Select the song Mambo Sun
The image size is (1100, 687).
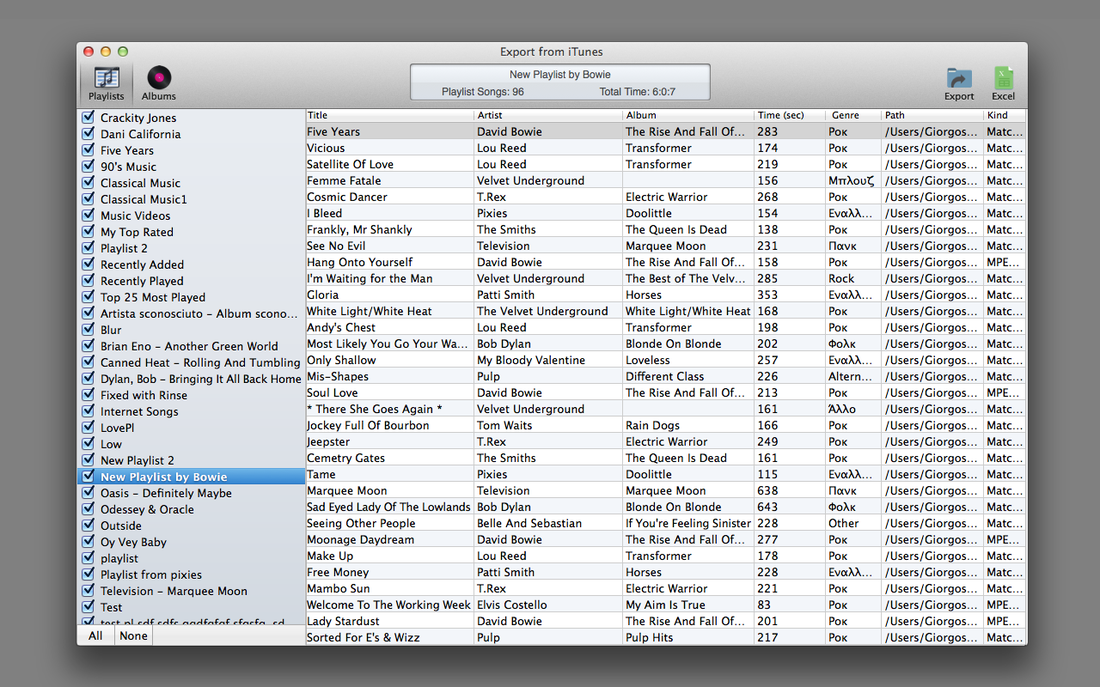(338, 588)
